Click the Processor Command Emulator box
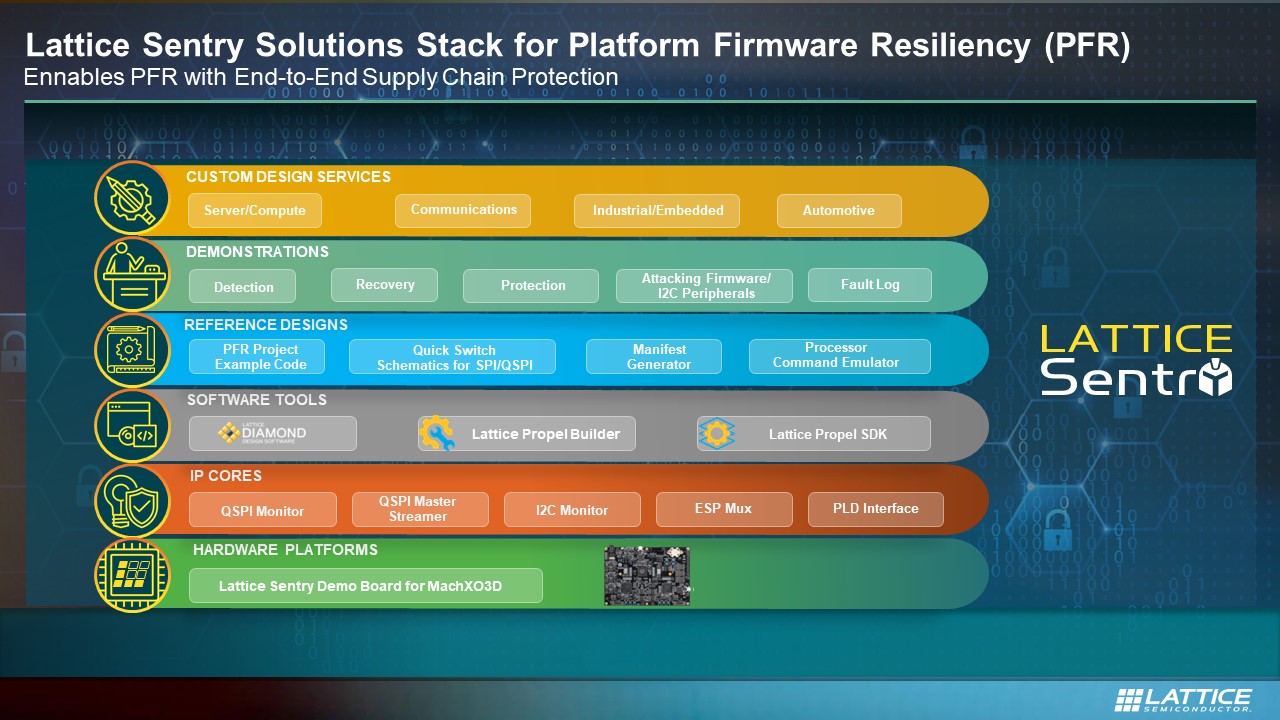Viewport: 1280px width, 720px height. [838, 356]
